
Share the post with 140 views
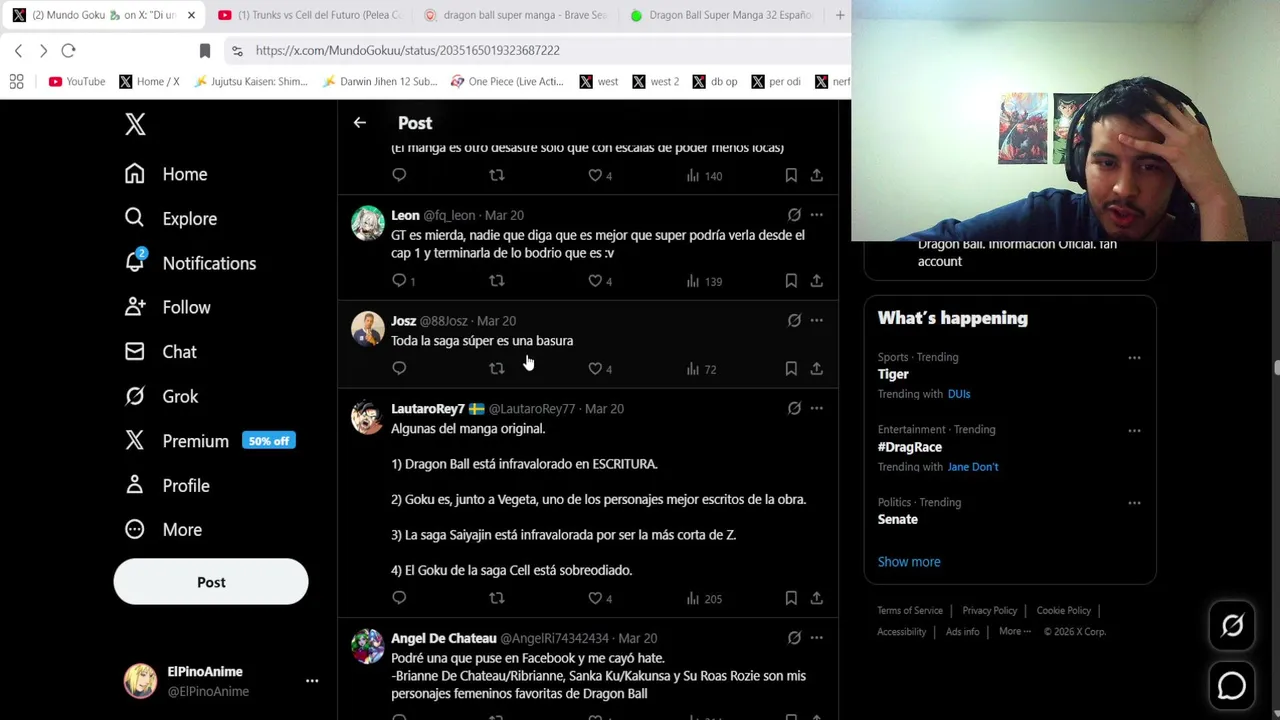click(817, 175)
